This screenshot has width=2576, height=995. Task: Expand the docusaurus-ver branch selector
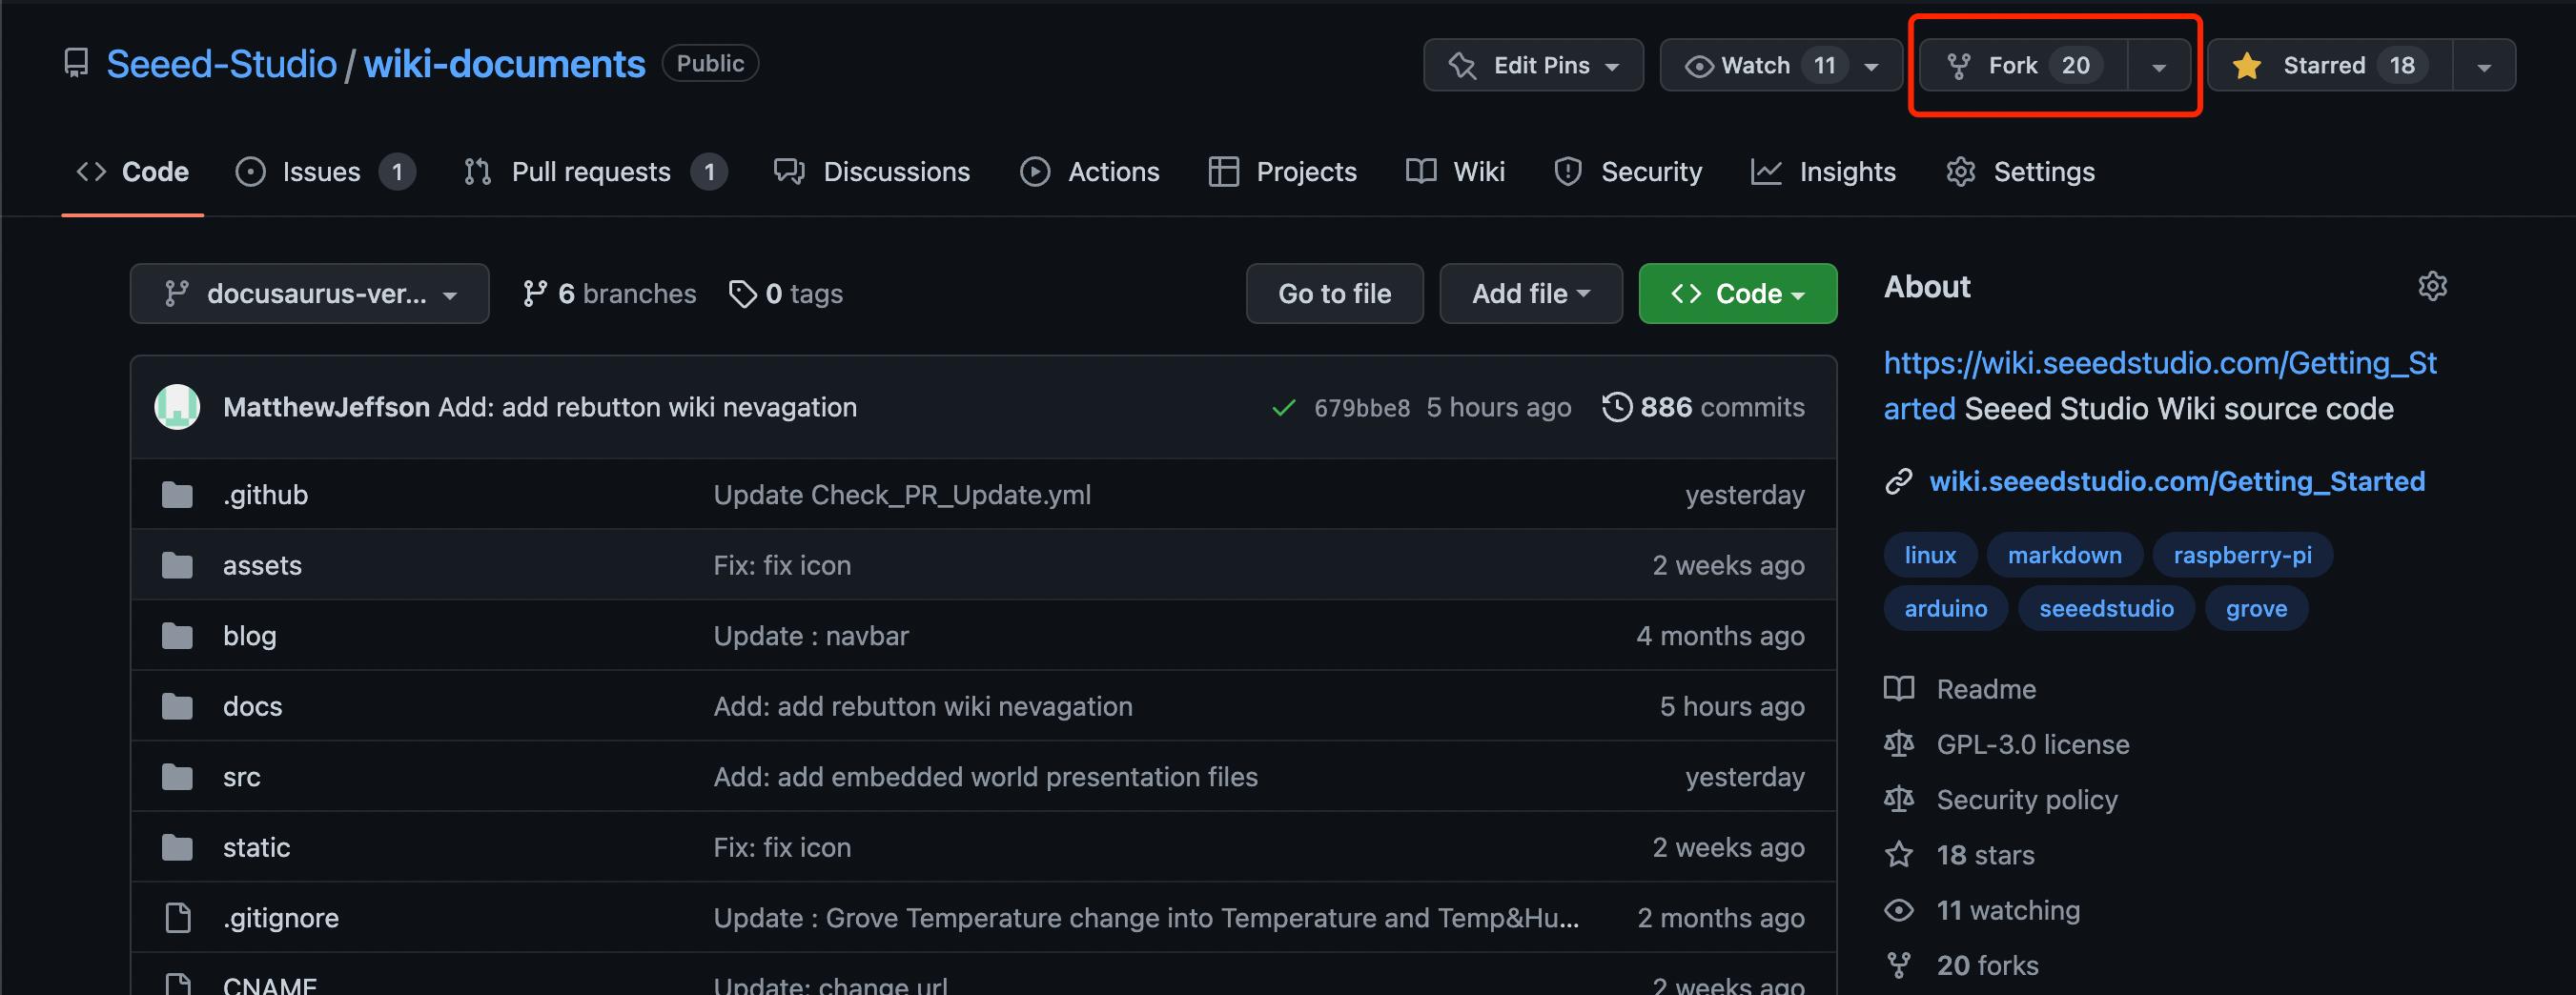309,293
